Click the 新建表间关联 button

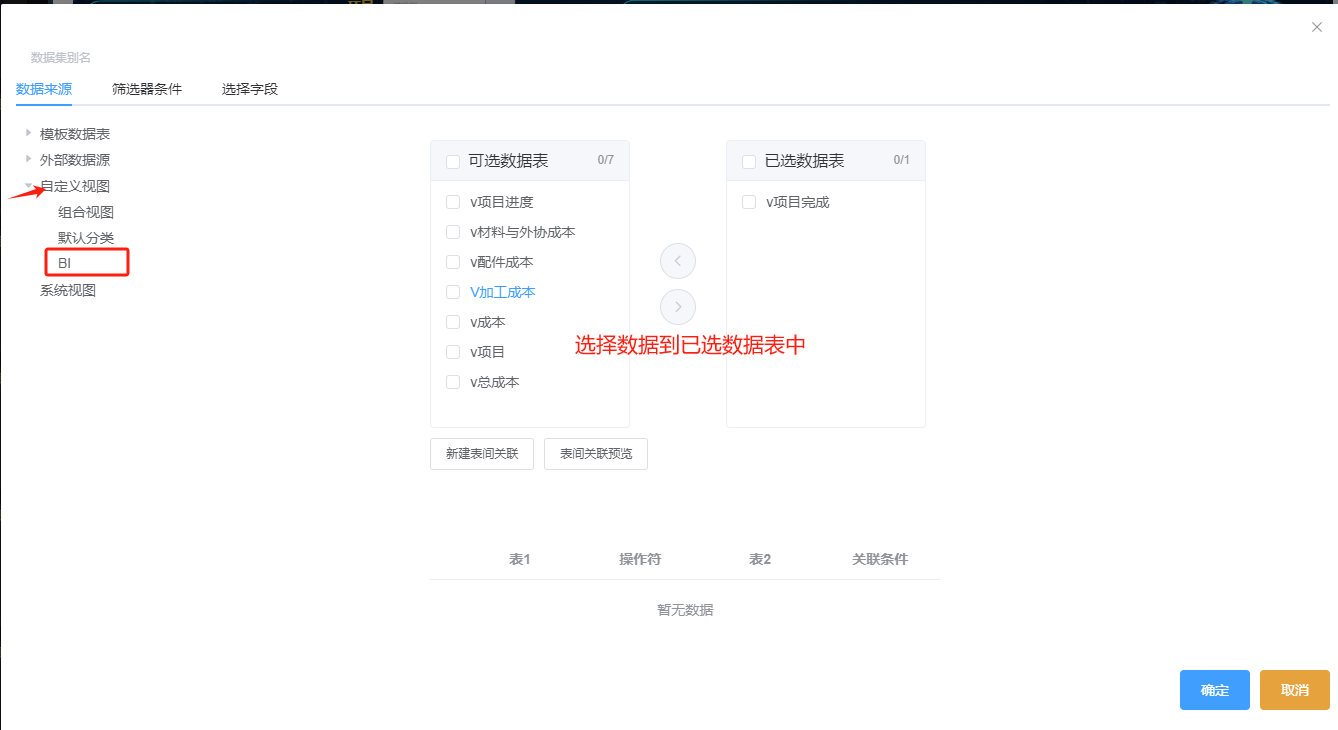(482, 454)
